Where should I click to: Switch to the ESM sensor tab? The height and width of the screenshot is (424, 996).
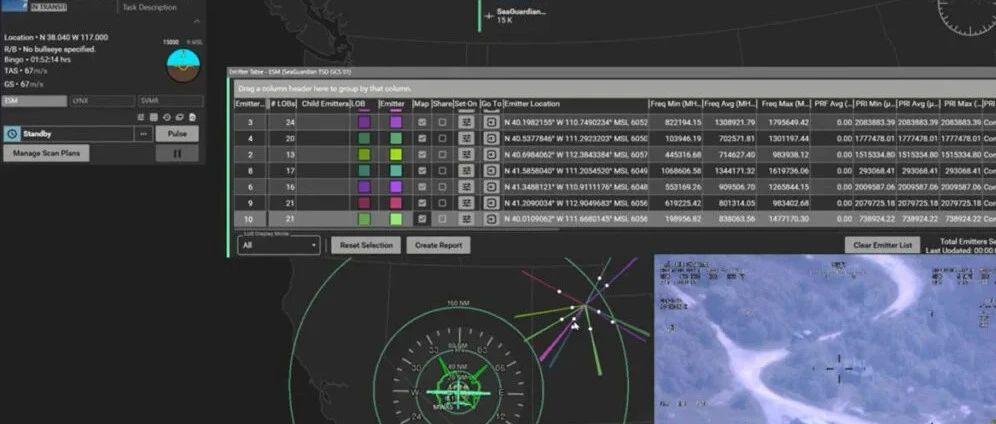(34, 101)
